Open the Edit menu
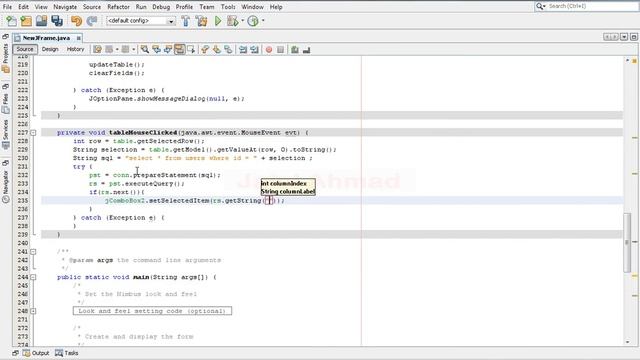640x360 pixels. click(x=24, y=7)
